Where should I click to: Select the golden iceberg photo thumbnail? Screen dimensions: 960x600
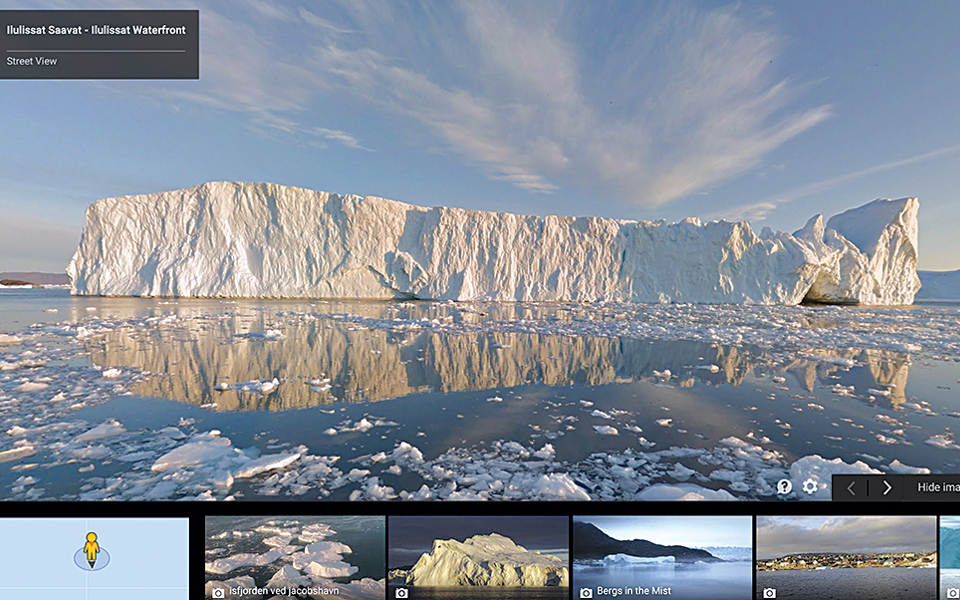click(478, 555)
